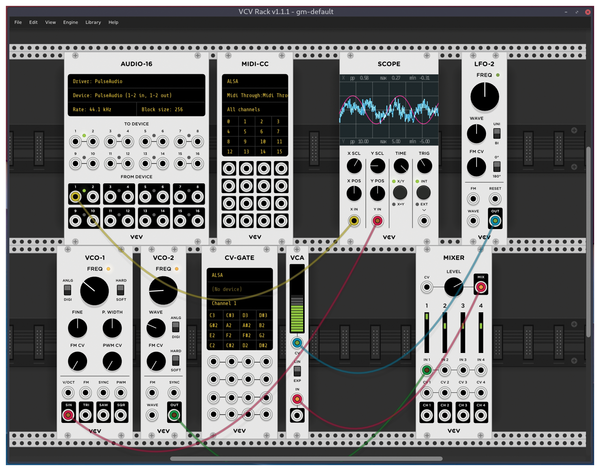Click VCO-2 OUT output jack
The image size is (600, 471).
(x=174, y=415)
